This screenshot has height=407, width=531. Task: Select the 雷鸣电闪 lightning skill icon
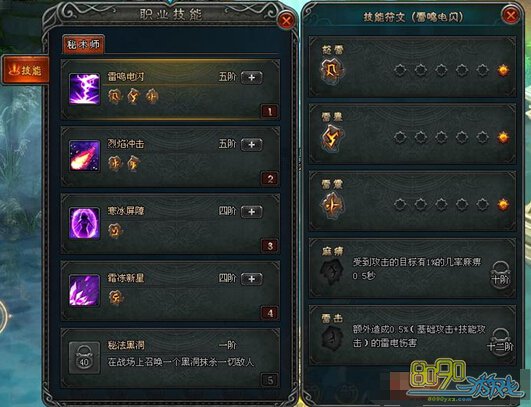(x=85, y=89)
